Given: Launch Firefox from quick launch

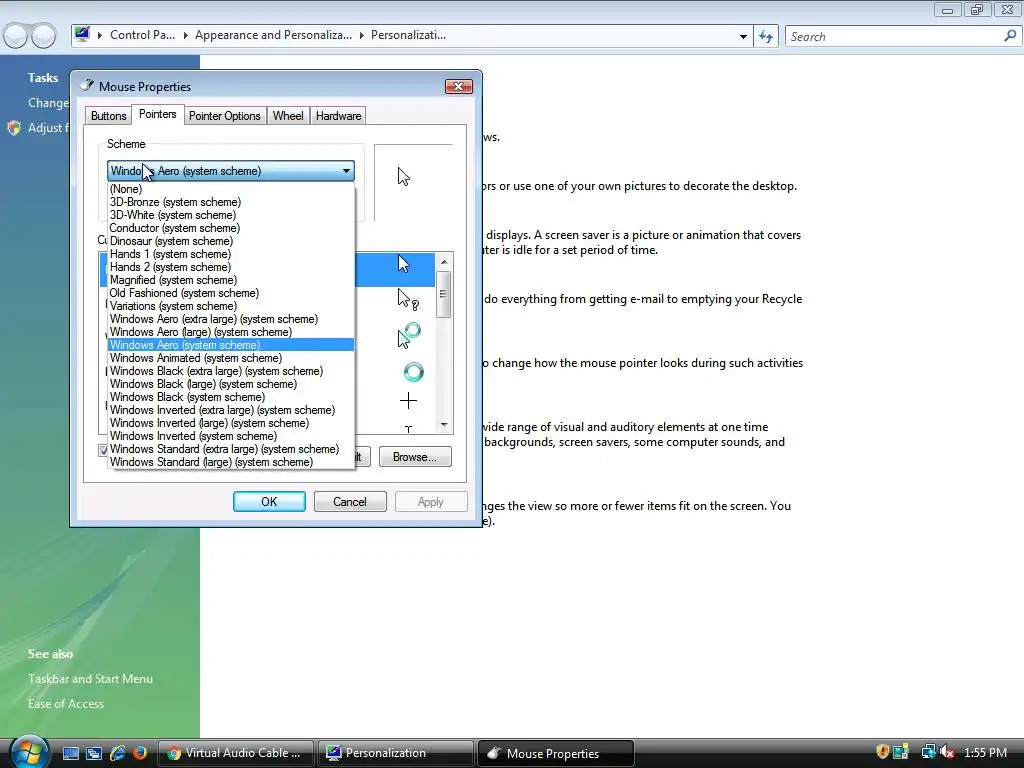Looking at the screenshot, I should point(140,753).
